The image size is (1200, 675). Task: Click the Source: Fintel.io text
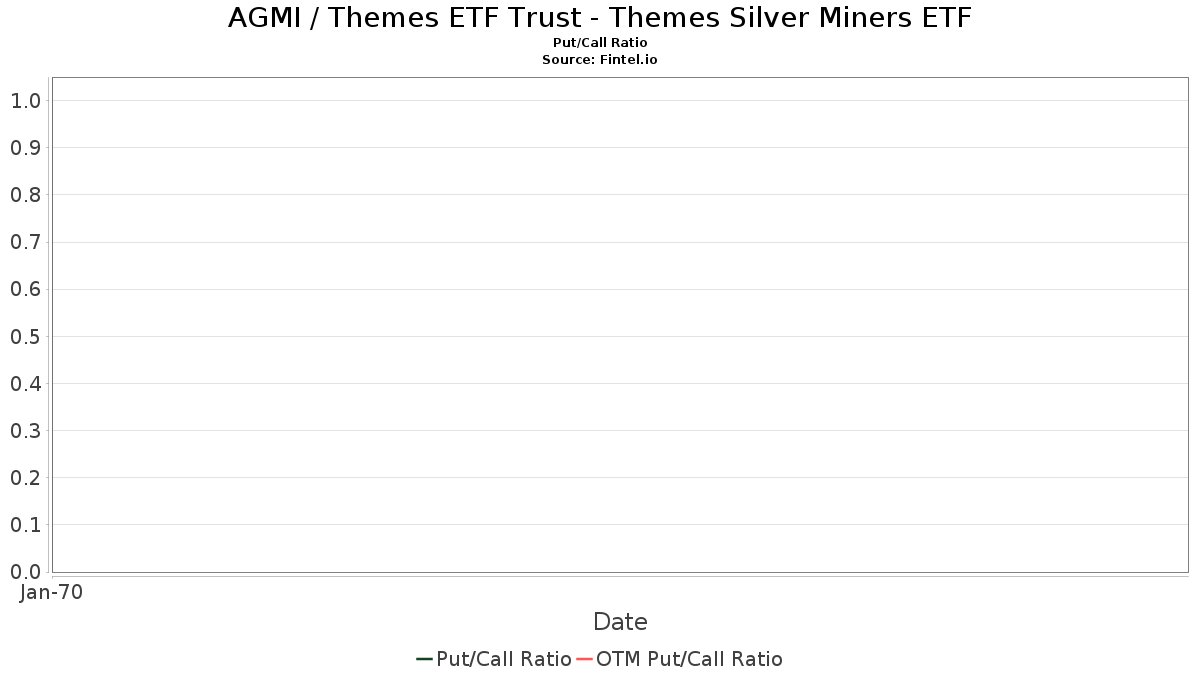pos(600,60)
